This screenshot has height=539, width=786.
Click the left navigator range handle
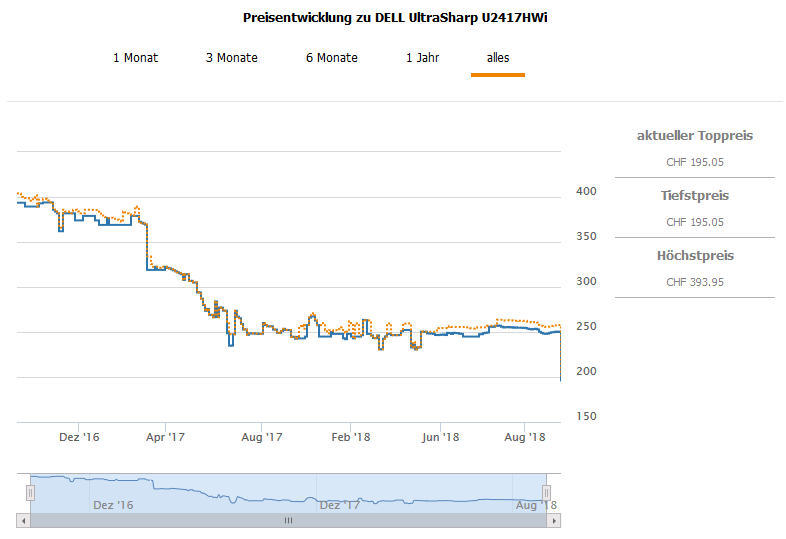point(30,493)
